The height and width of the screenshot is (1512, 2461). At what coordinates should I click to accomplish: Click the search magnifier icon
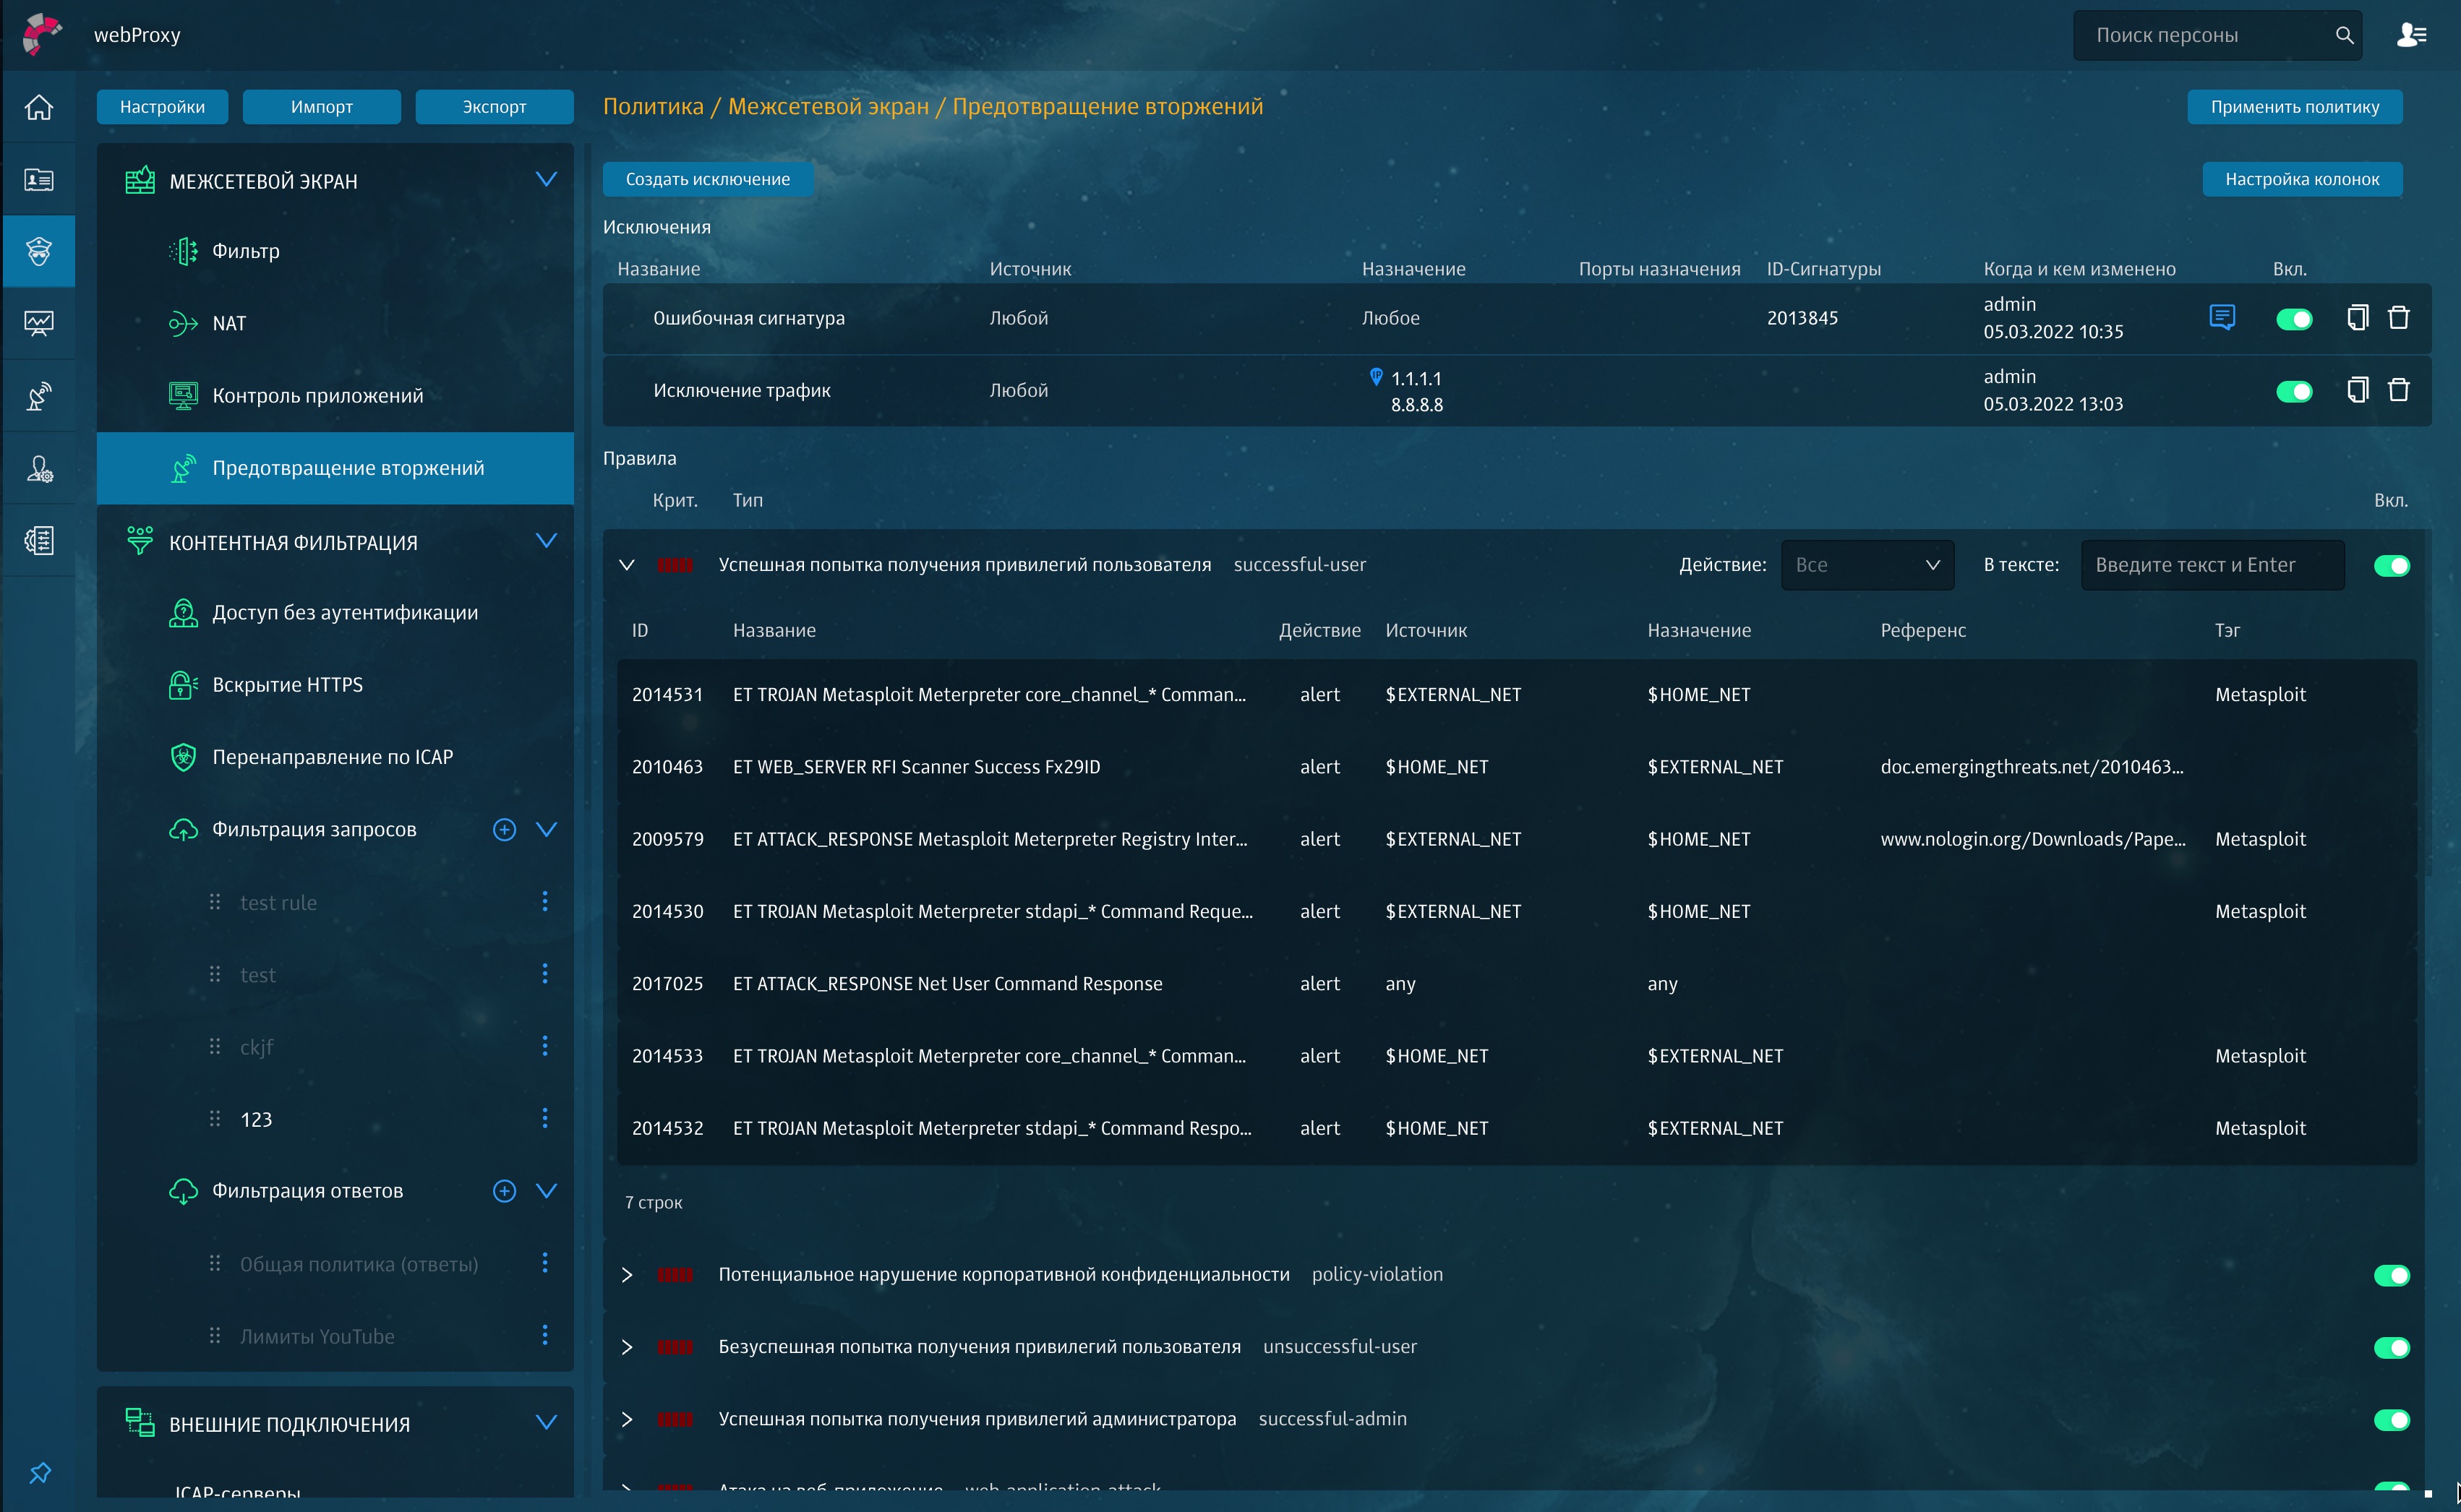(2344, 35)
